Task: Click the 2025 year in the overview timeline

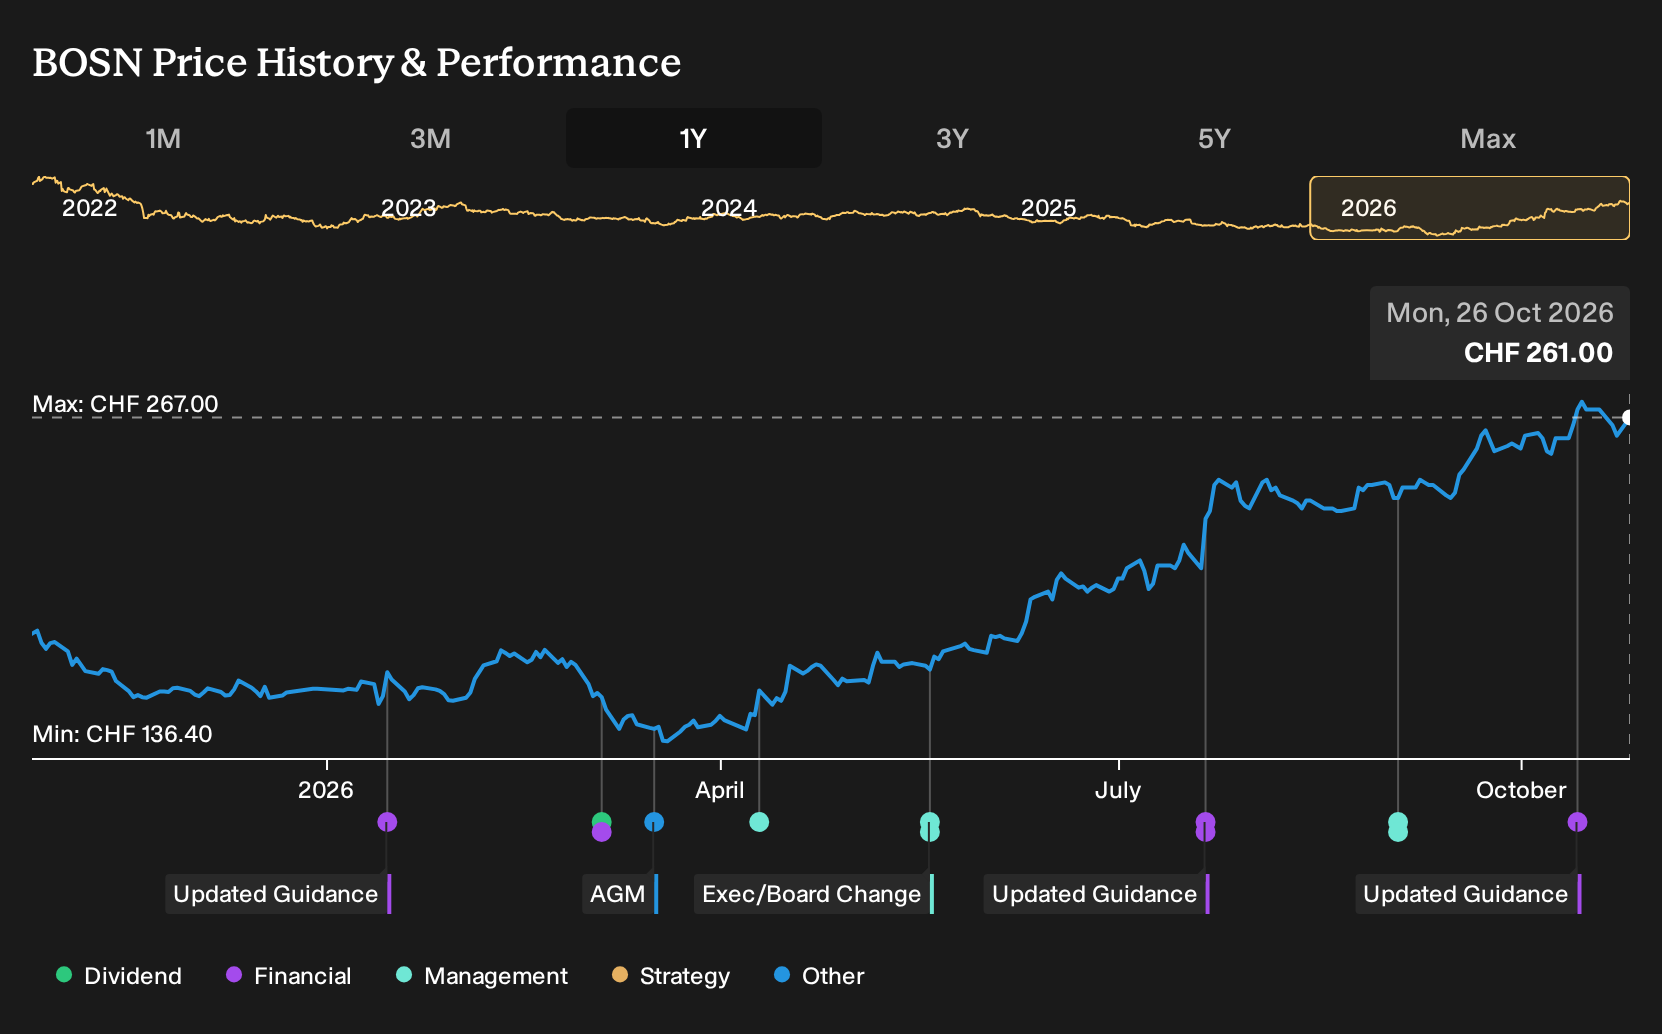Action: [1049, 208]
